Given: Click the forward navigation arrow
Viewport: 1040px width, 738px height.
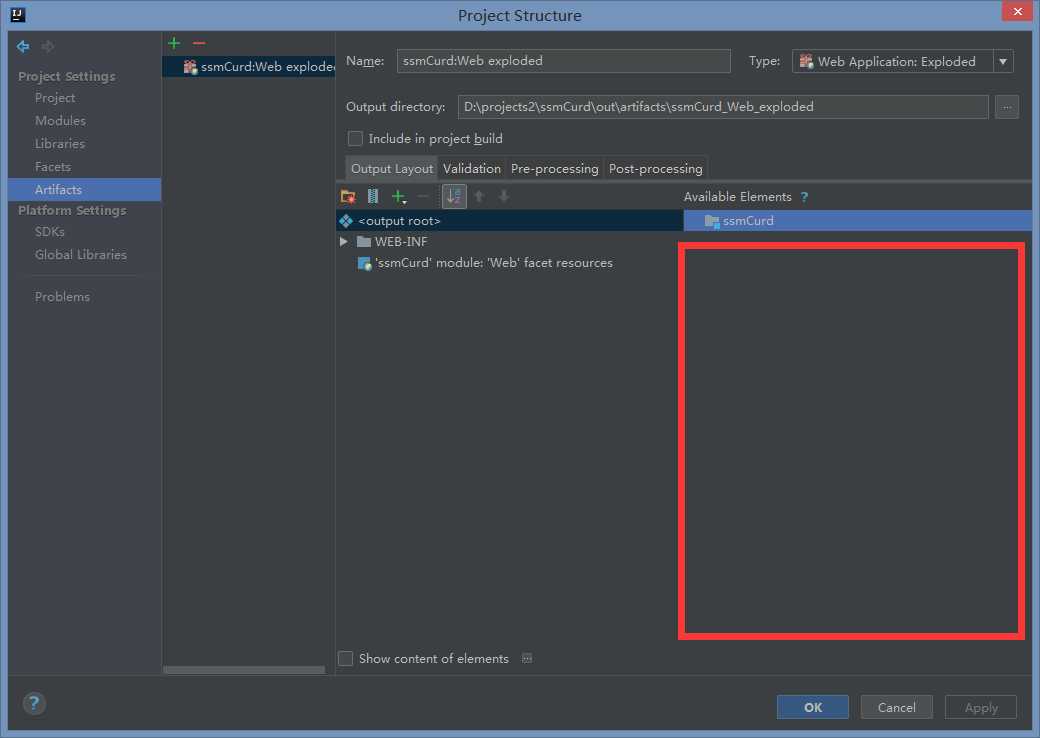Looking at the screenshot, I should tap(48, 46).
